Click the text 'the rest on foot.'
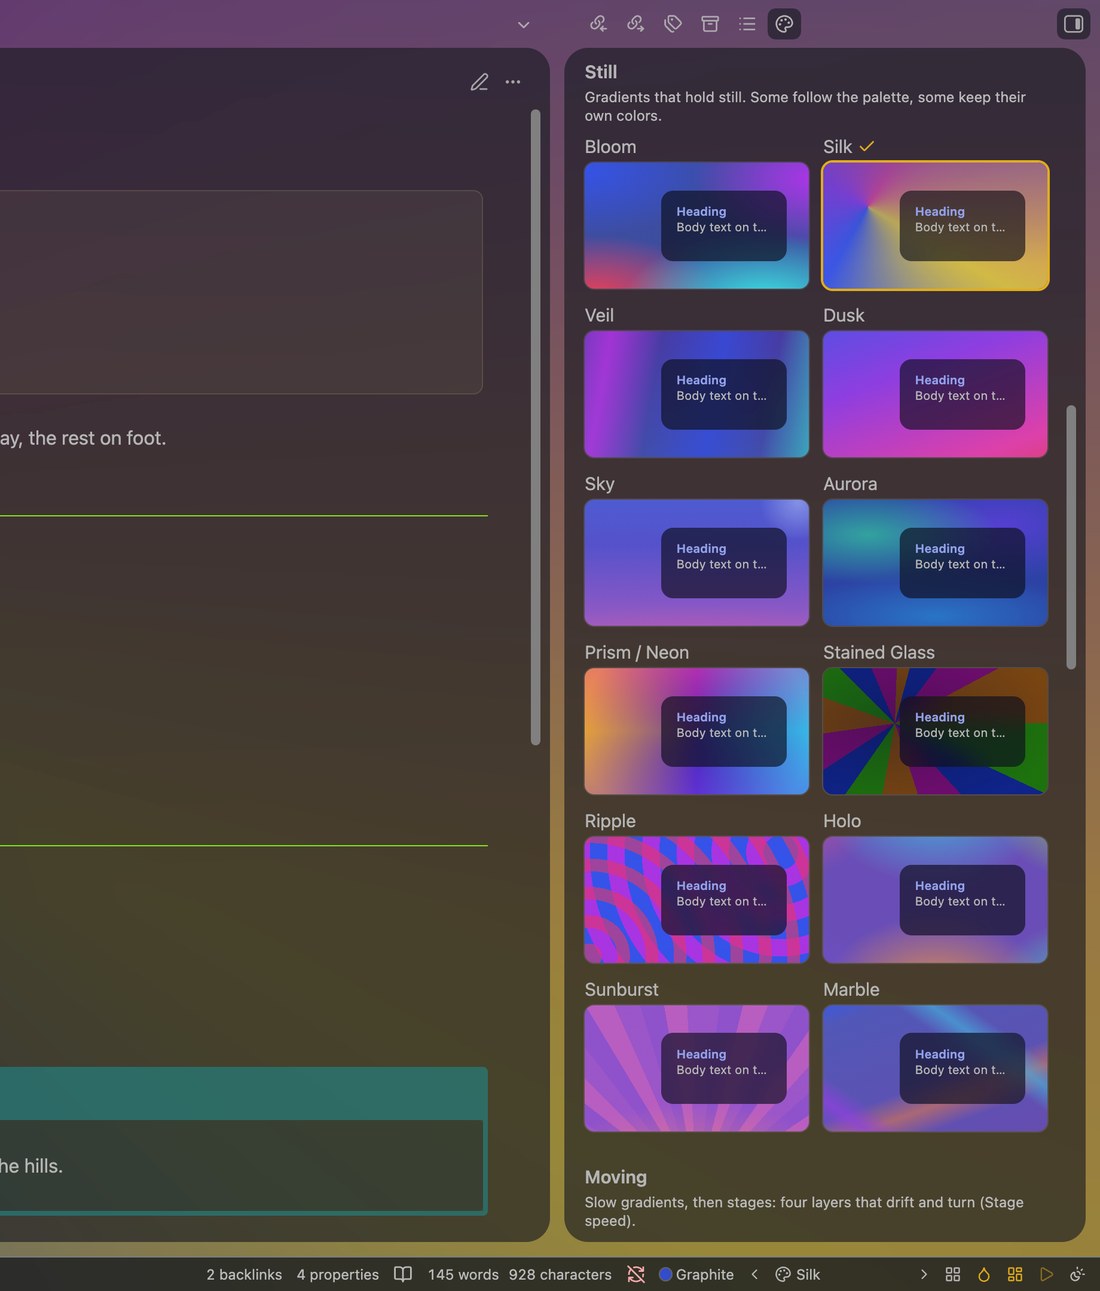This screenshot has height=1291, width=1100. (97, 438)
